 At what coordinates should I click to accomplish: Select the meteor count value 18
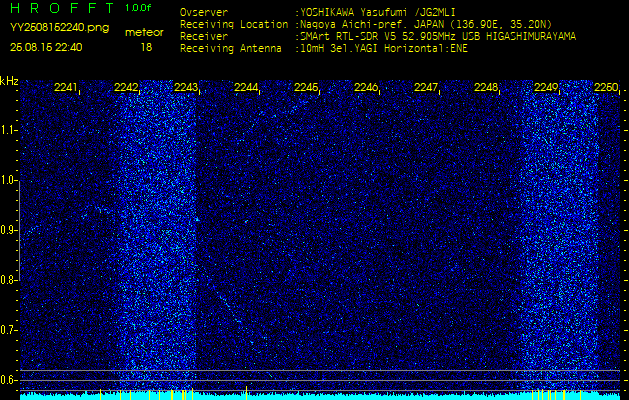click(x=146, y=47)
